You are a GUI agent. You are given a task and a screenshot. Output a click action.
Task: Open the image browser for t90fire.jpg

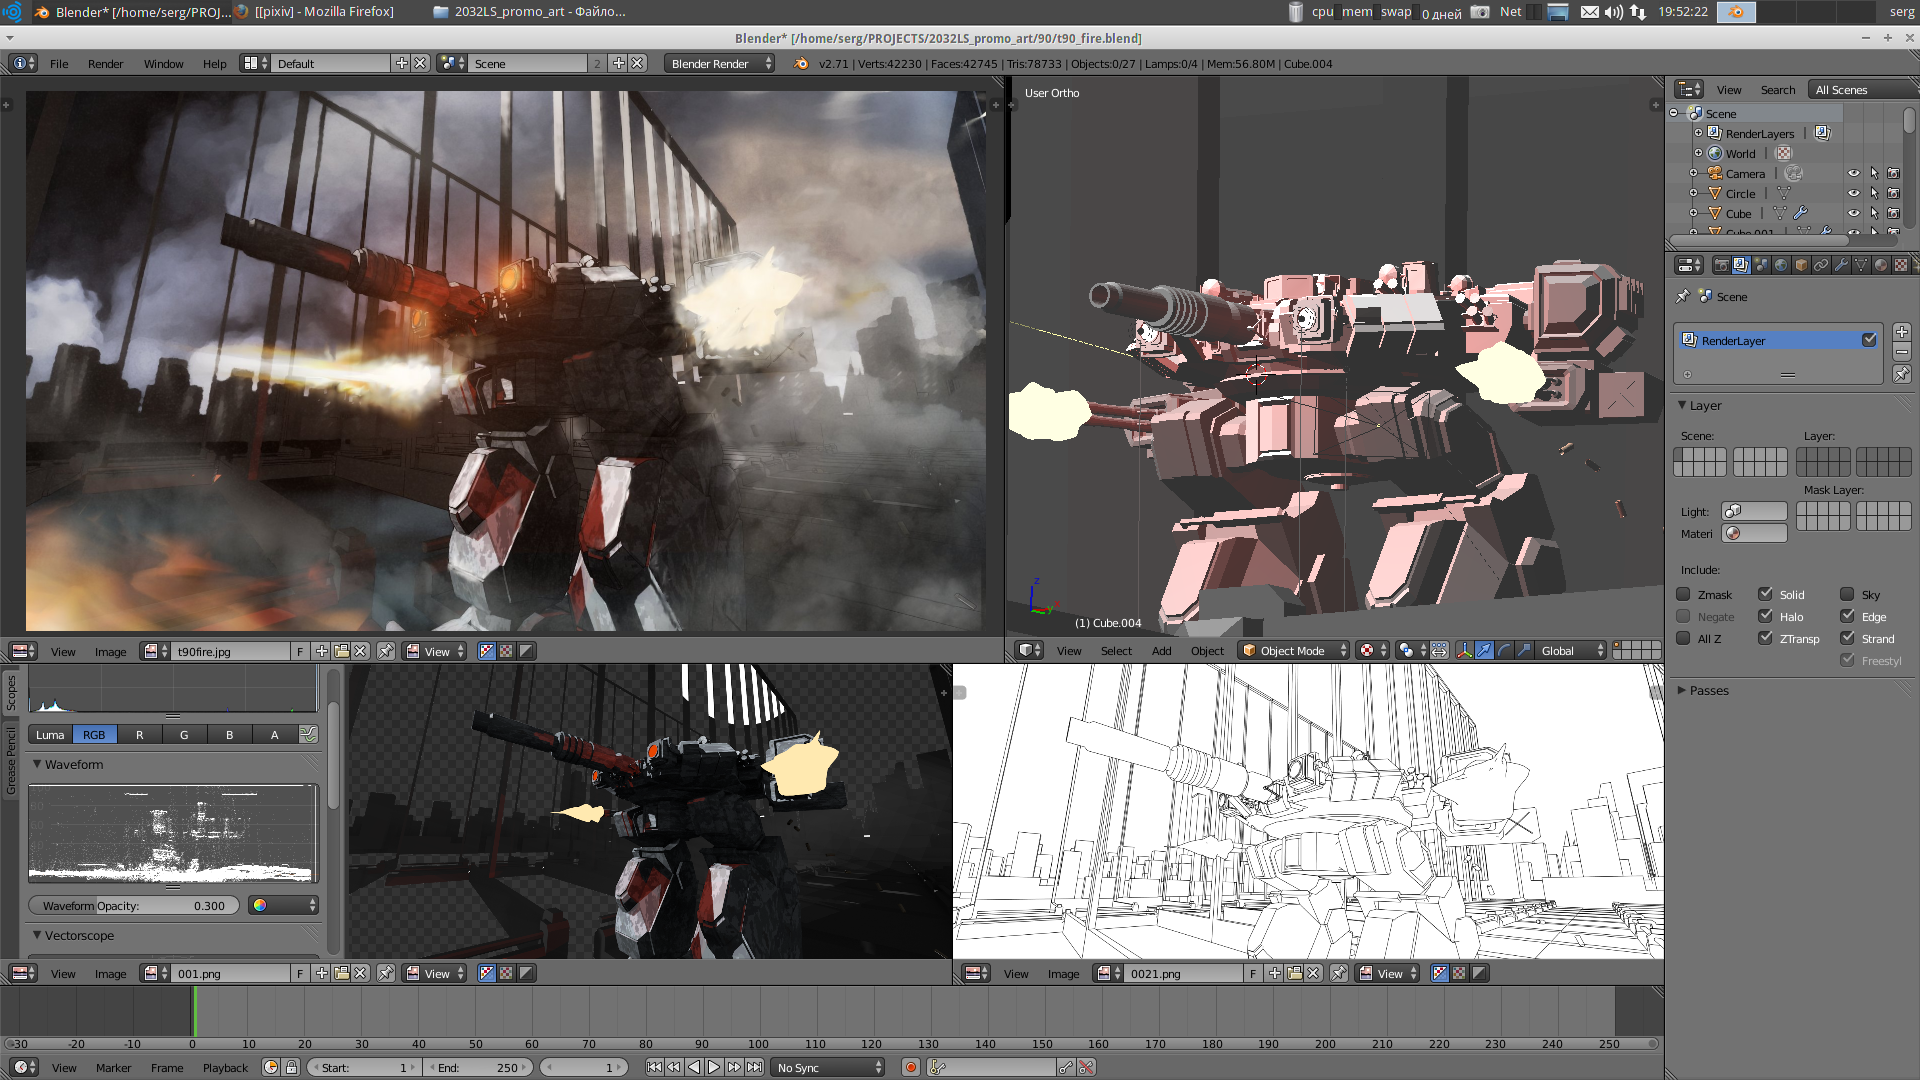(x=154, y=651)
